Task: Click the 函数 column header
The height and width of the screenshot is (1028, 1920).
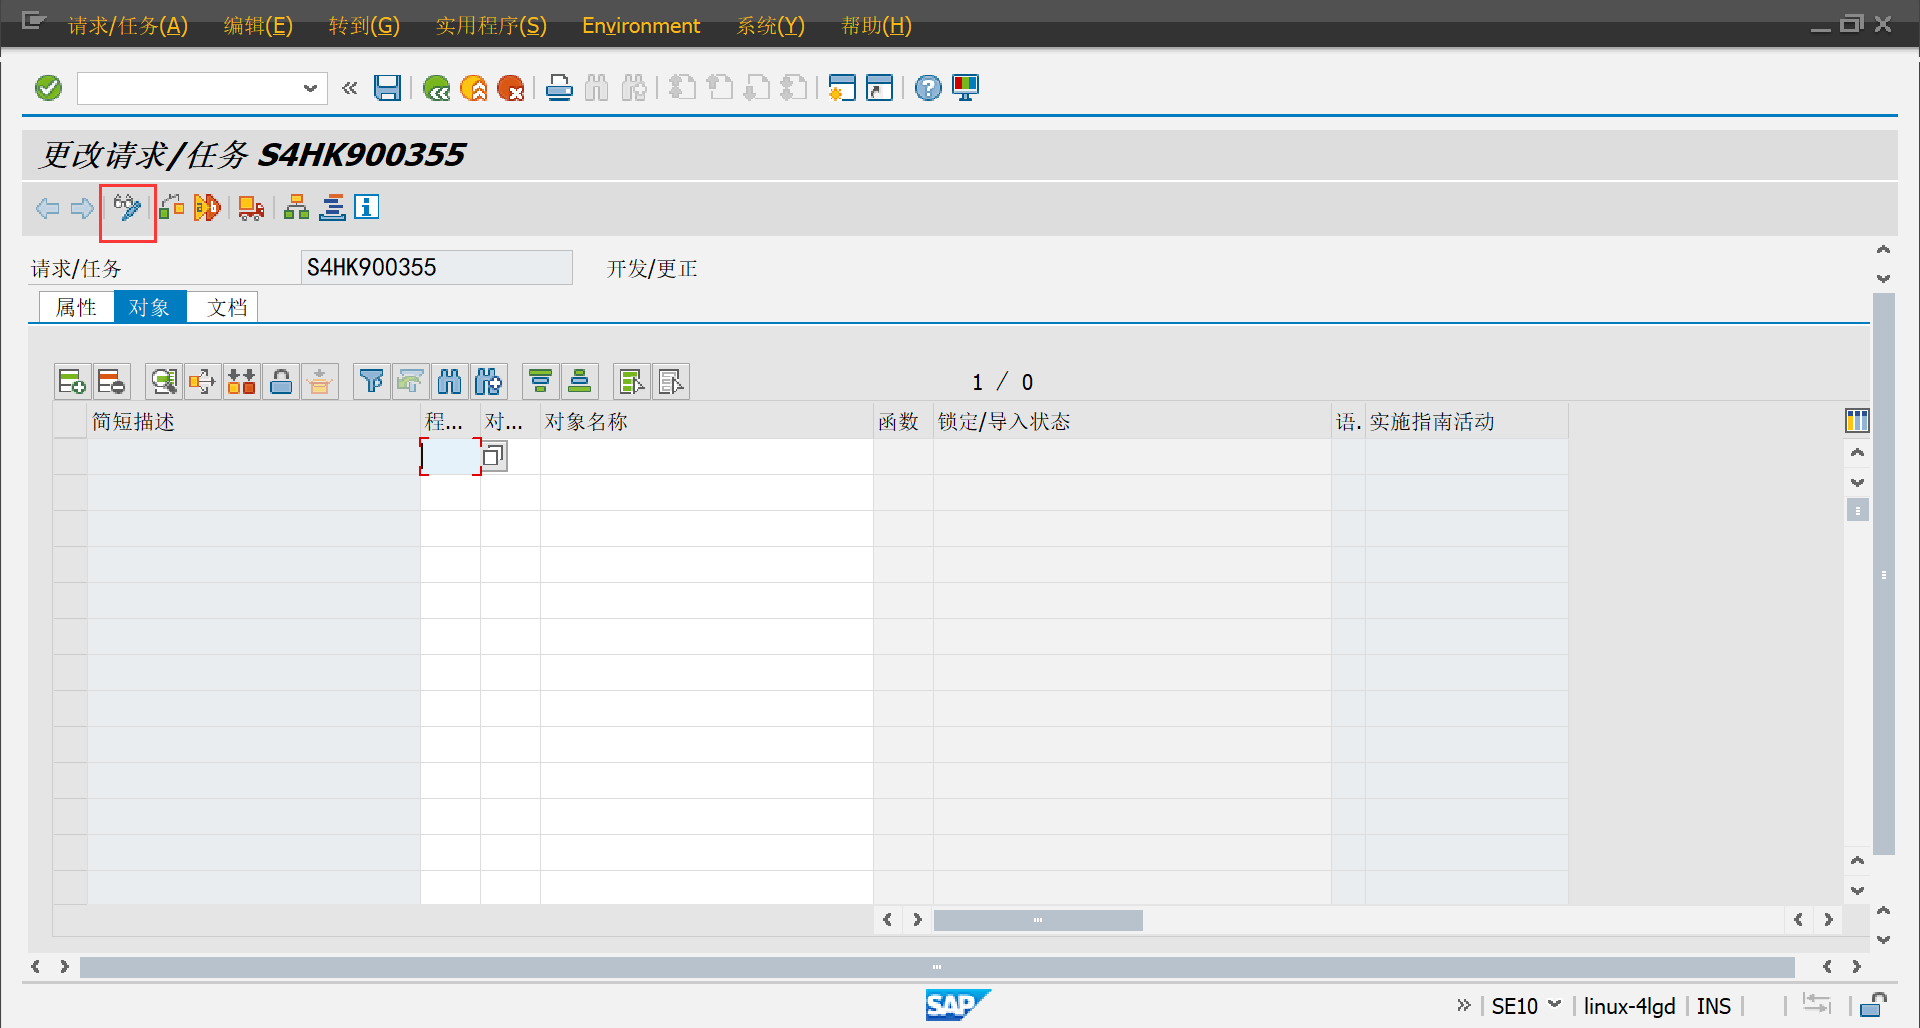Action: pos(903,421)
